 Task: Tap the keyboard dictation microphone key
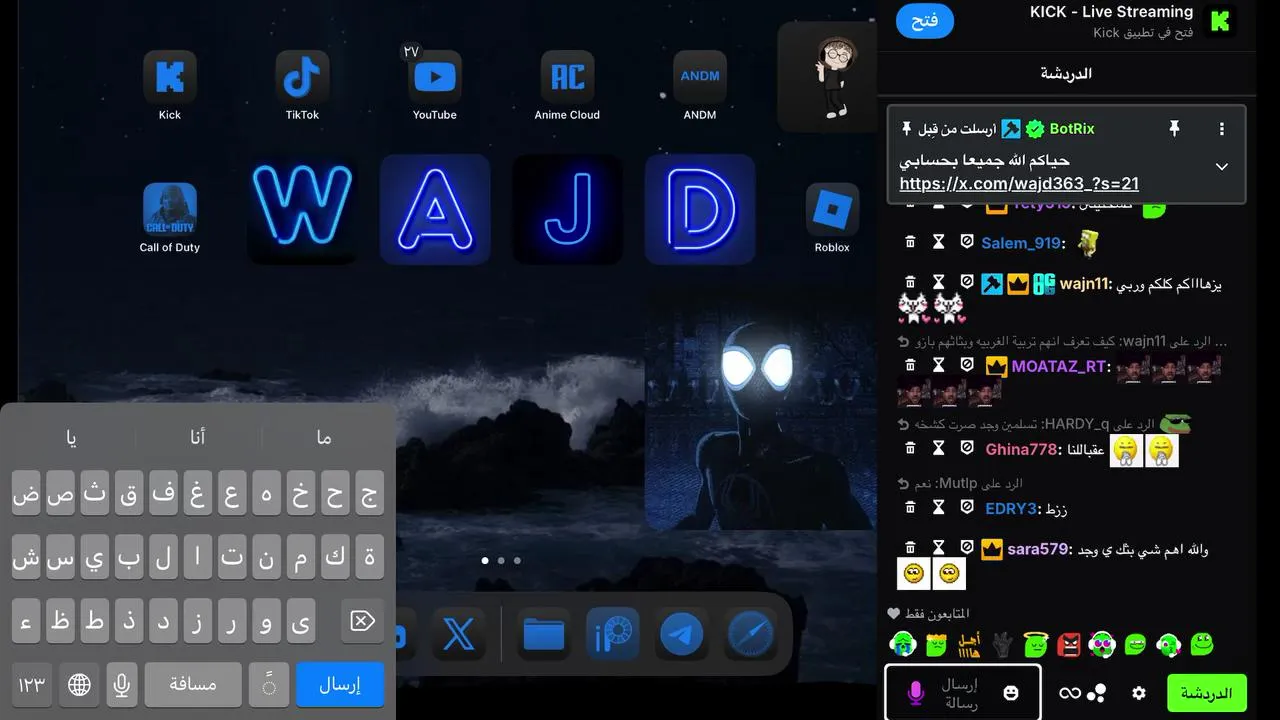pos(122,685)
